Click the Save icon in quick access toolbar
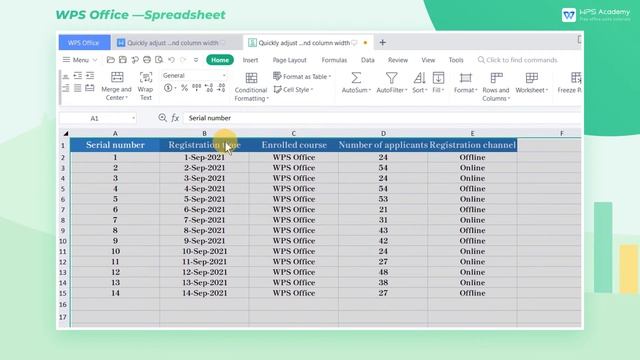640x360 pixels. [x=122, y=60]
